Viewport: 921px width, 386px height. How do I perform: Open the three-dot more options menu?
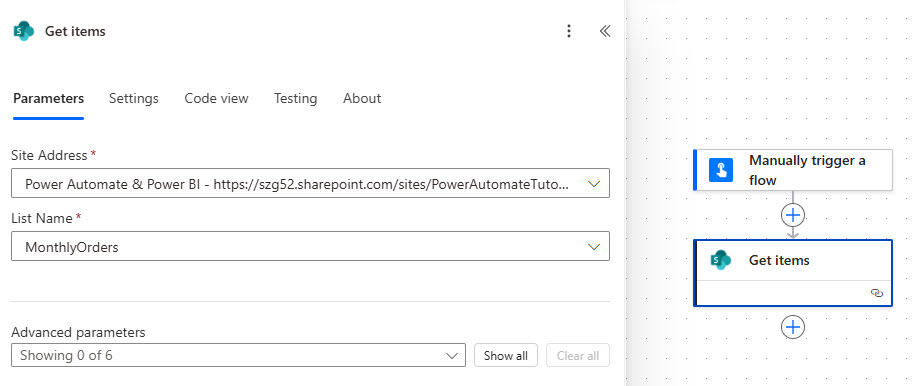click(568, 31)
